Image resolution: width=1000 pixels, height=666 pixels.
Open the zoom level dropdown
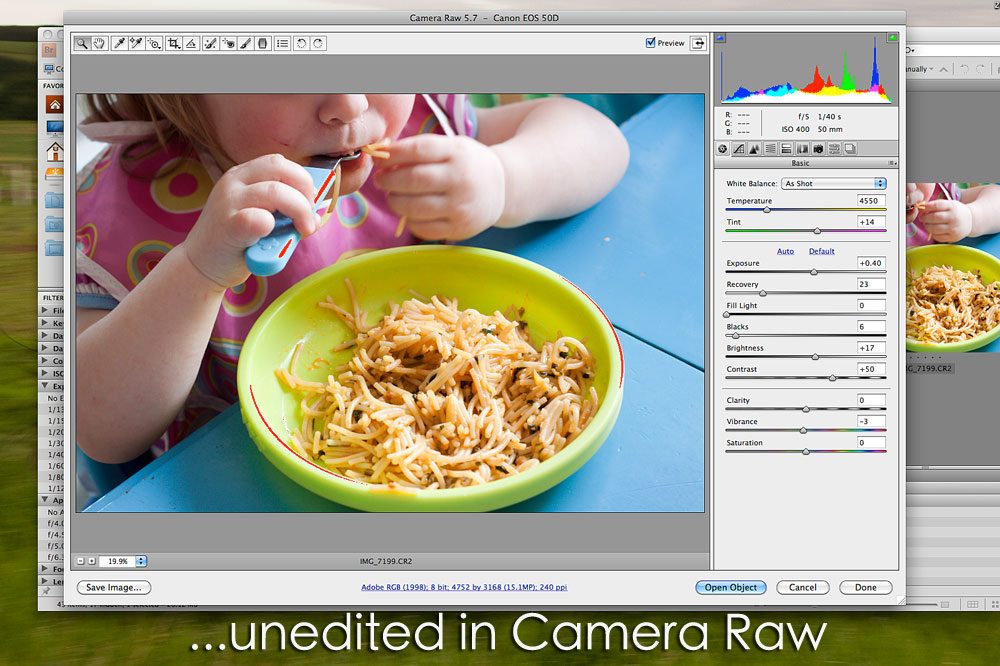[141, 561]
